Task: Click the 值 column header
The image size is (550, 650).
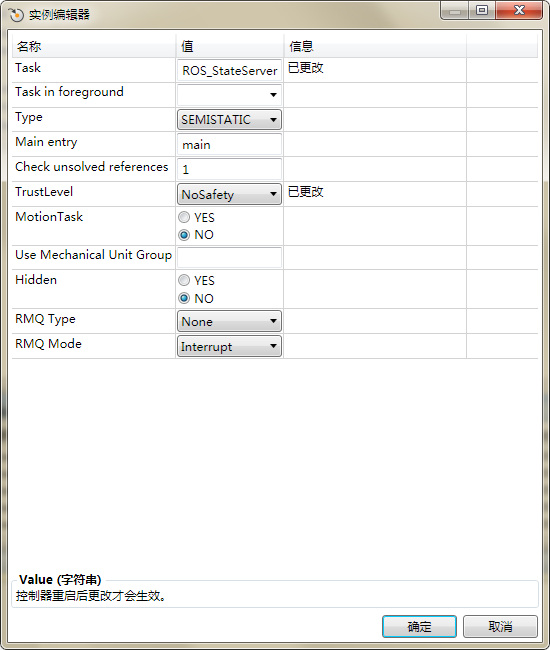Action: pyautogui.click(x=230, y=46)
